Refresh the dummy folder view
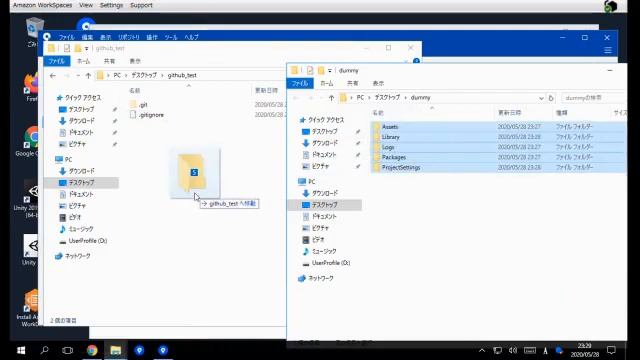Image resolution: width=640 pixels, height=360 pixels. (x=551, y=98)
